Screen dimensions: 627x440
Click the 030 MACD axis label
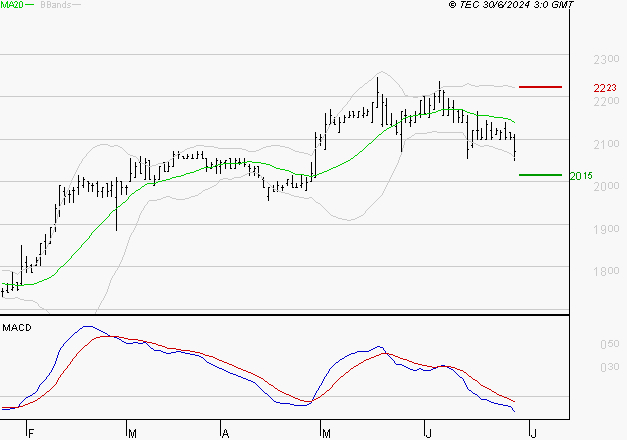[610, 367]
